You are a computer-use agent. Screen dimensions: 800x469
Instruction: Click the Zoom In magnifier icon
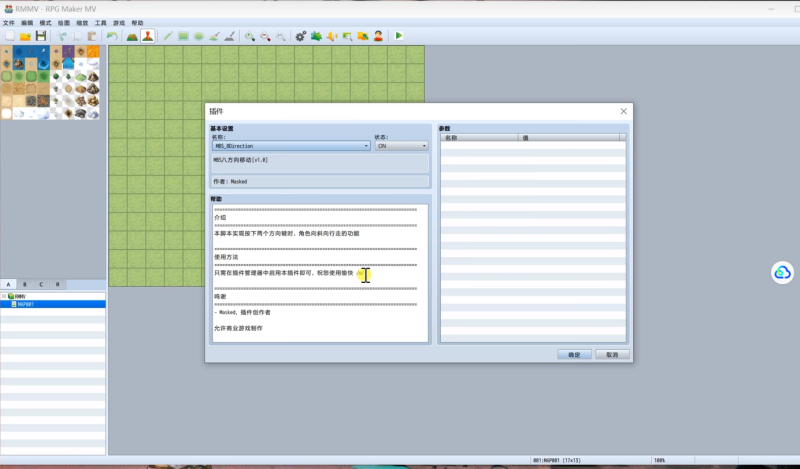click(249, 36)
